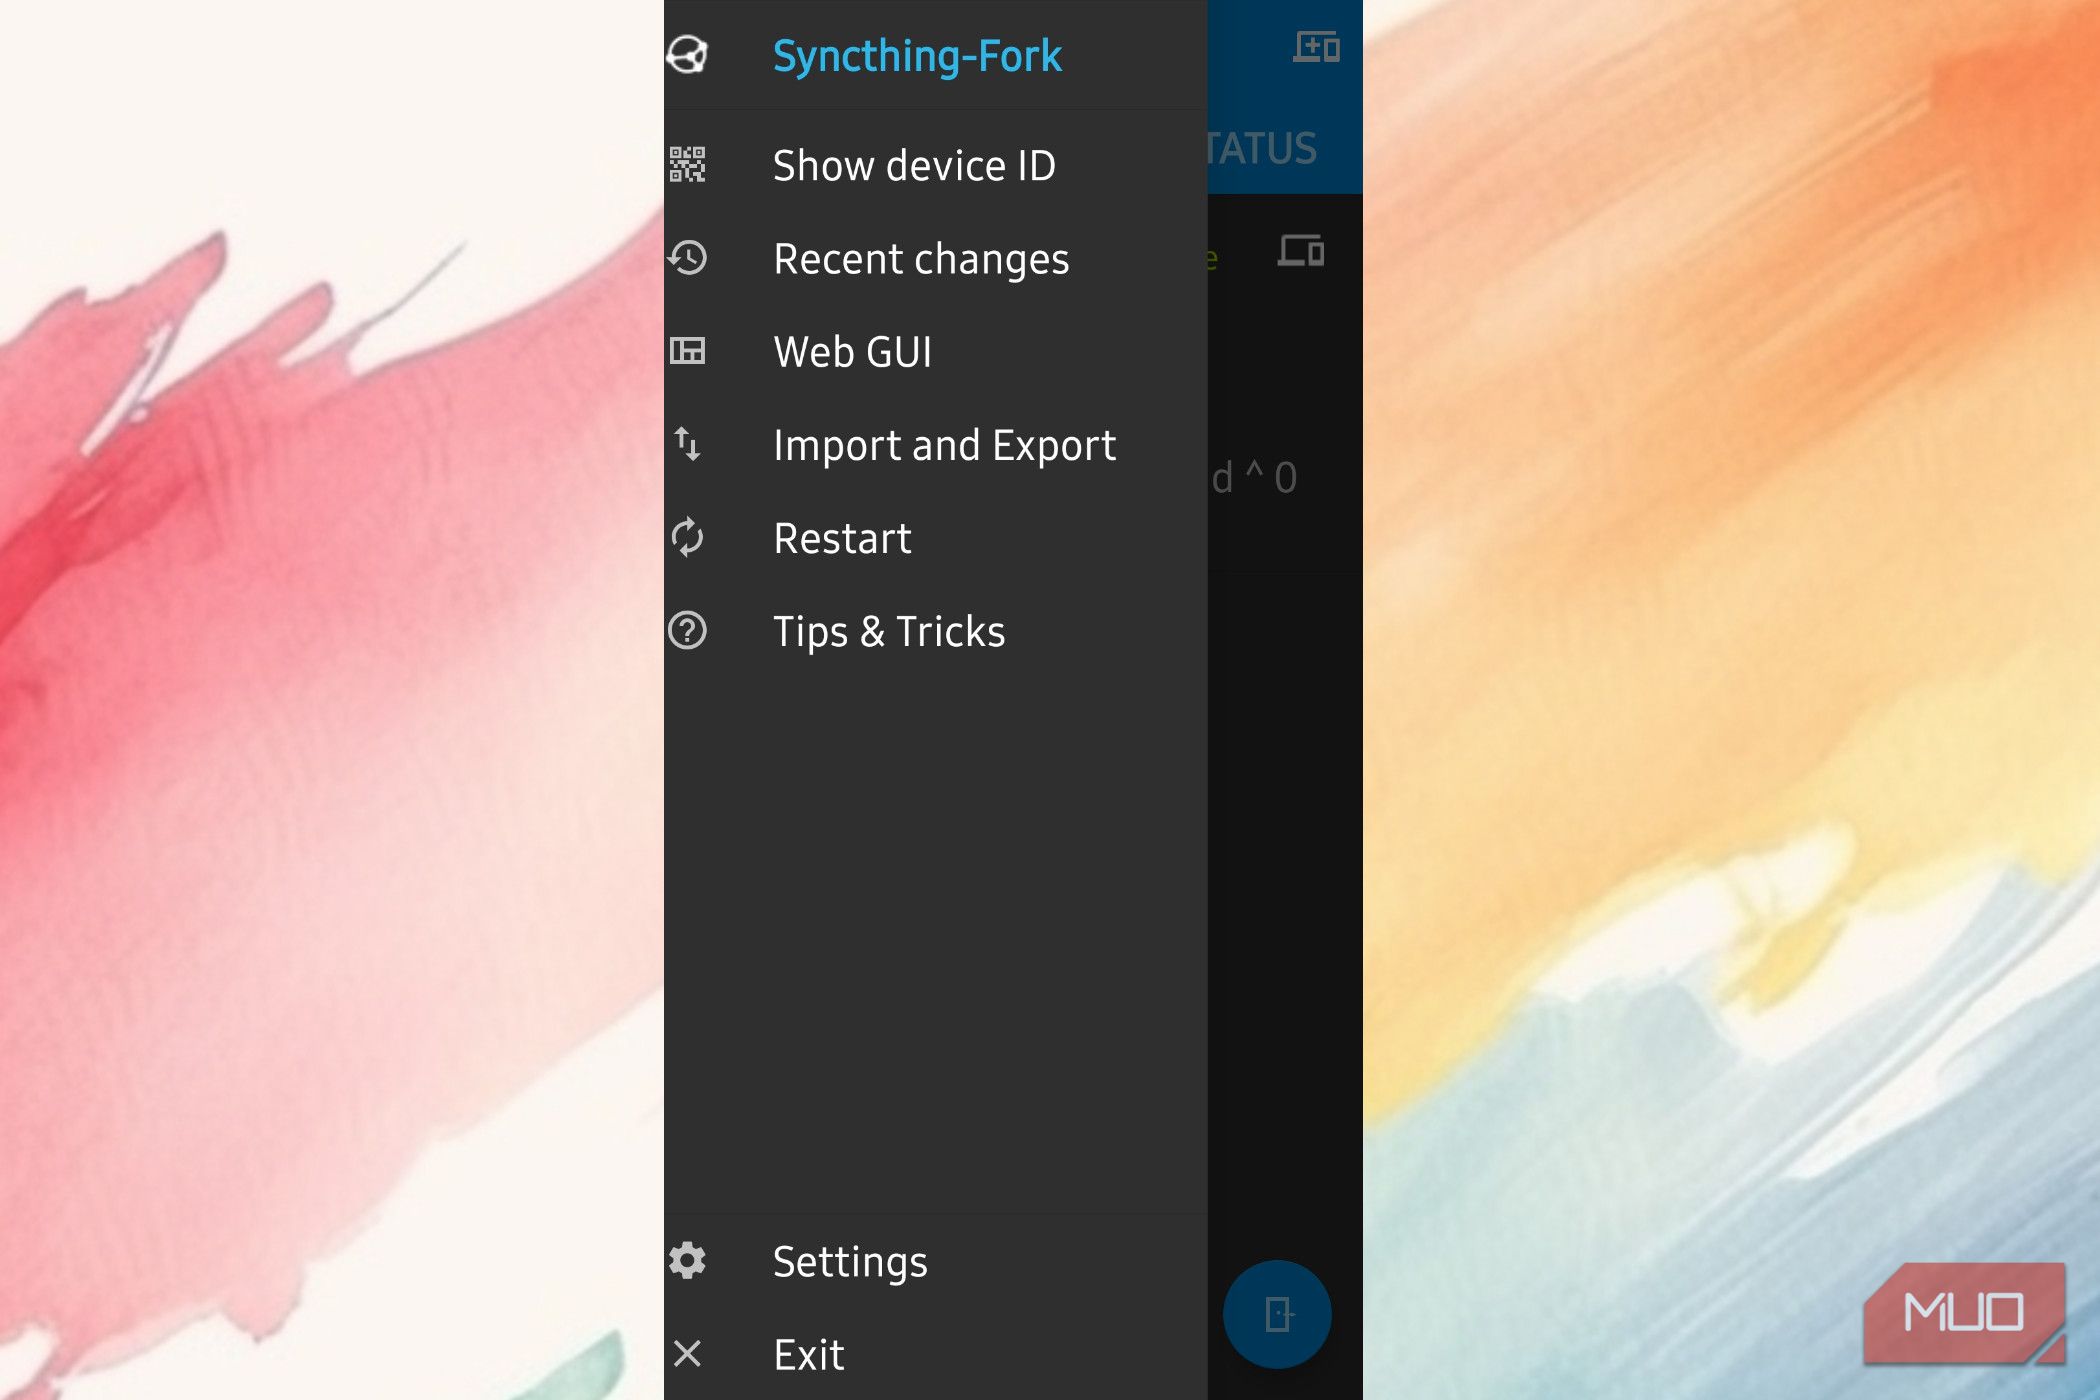
Task: Tap the question mark Tips icon
Action: click(x=688, y=630)
